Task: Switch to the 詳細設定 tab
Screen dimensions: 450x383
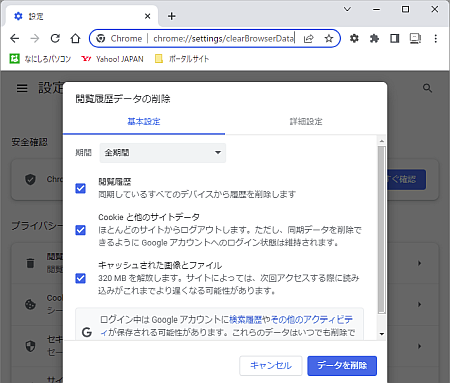Action: click(x=306, y=122)
